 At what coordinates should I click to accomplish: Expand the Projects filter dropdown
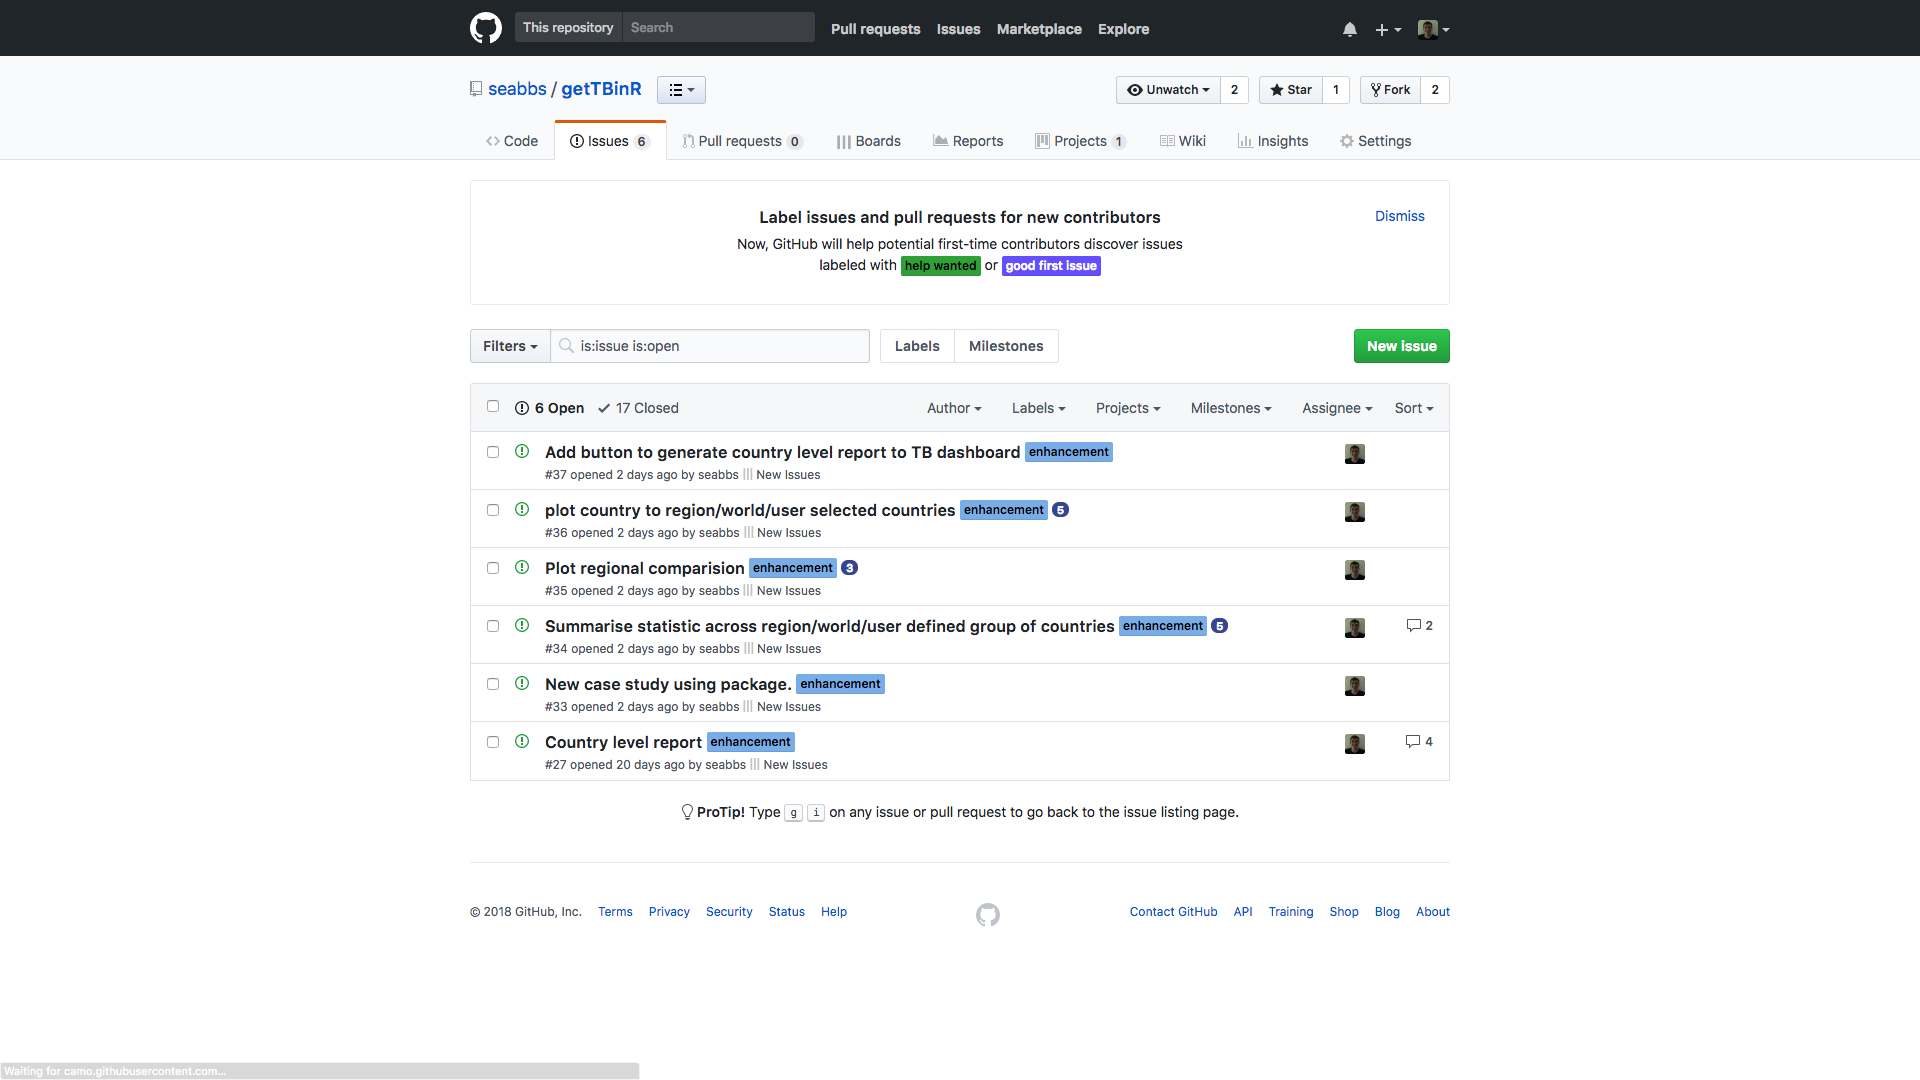point(1128,408)
